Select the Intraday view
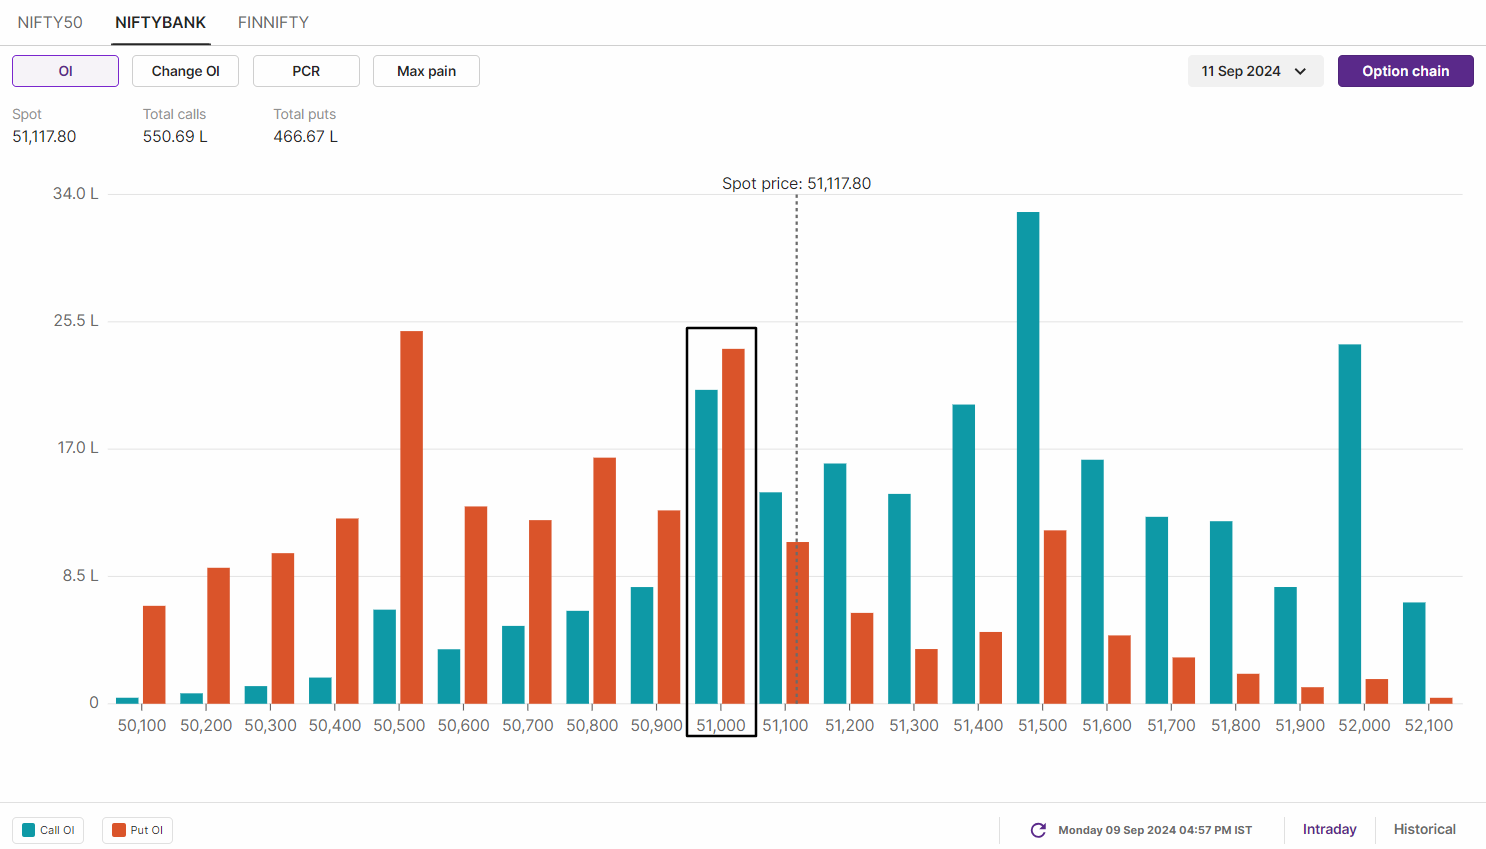Viewport: 1486px width, 849px height. pyautogui.click(x=1329, y=829)
